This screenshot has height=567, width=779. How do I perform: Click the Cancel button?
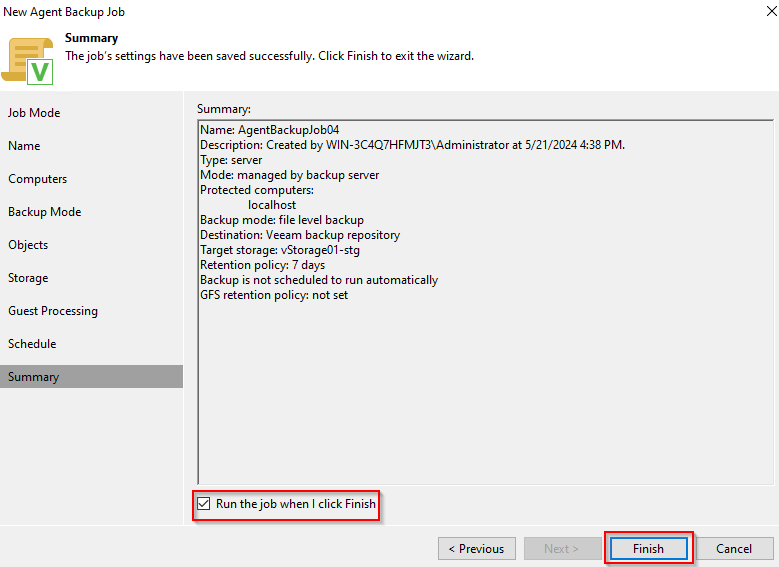pos(734,548)
